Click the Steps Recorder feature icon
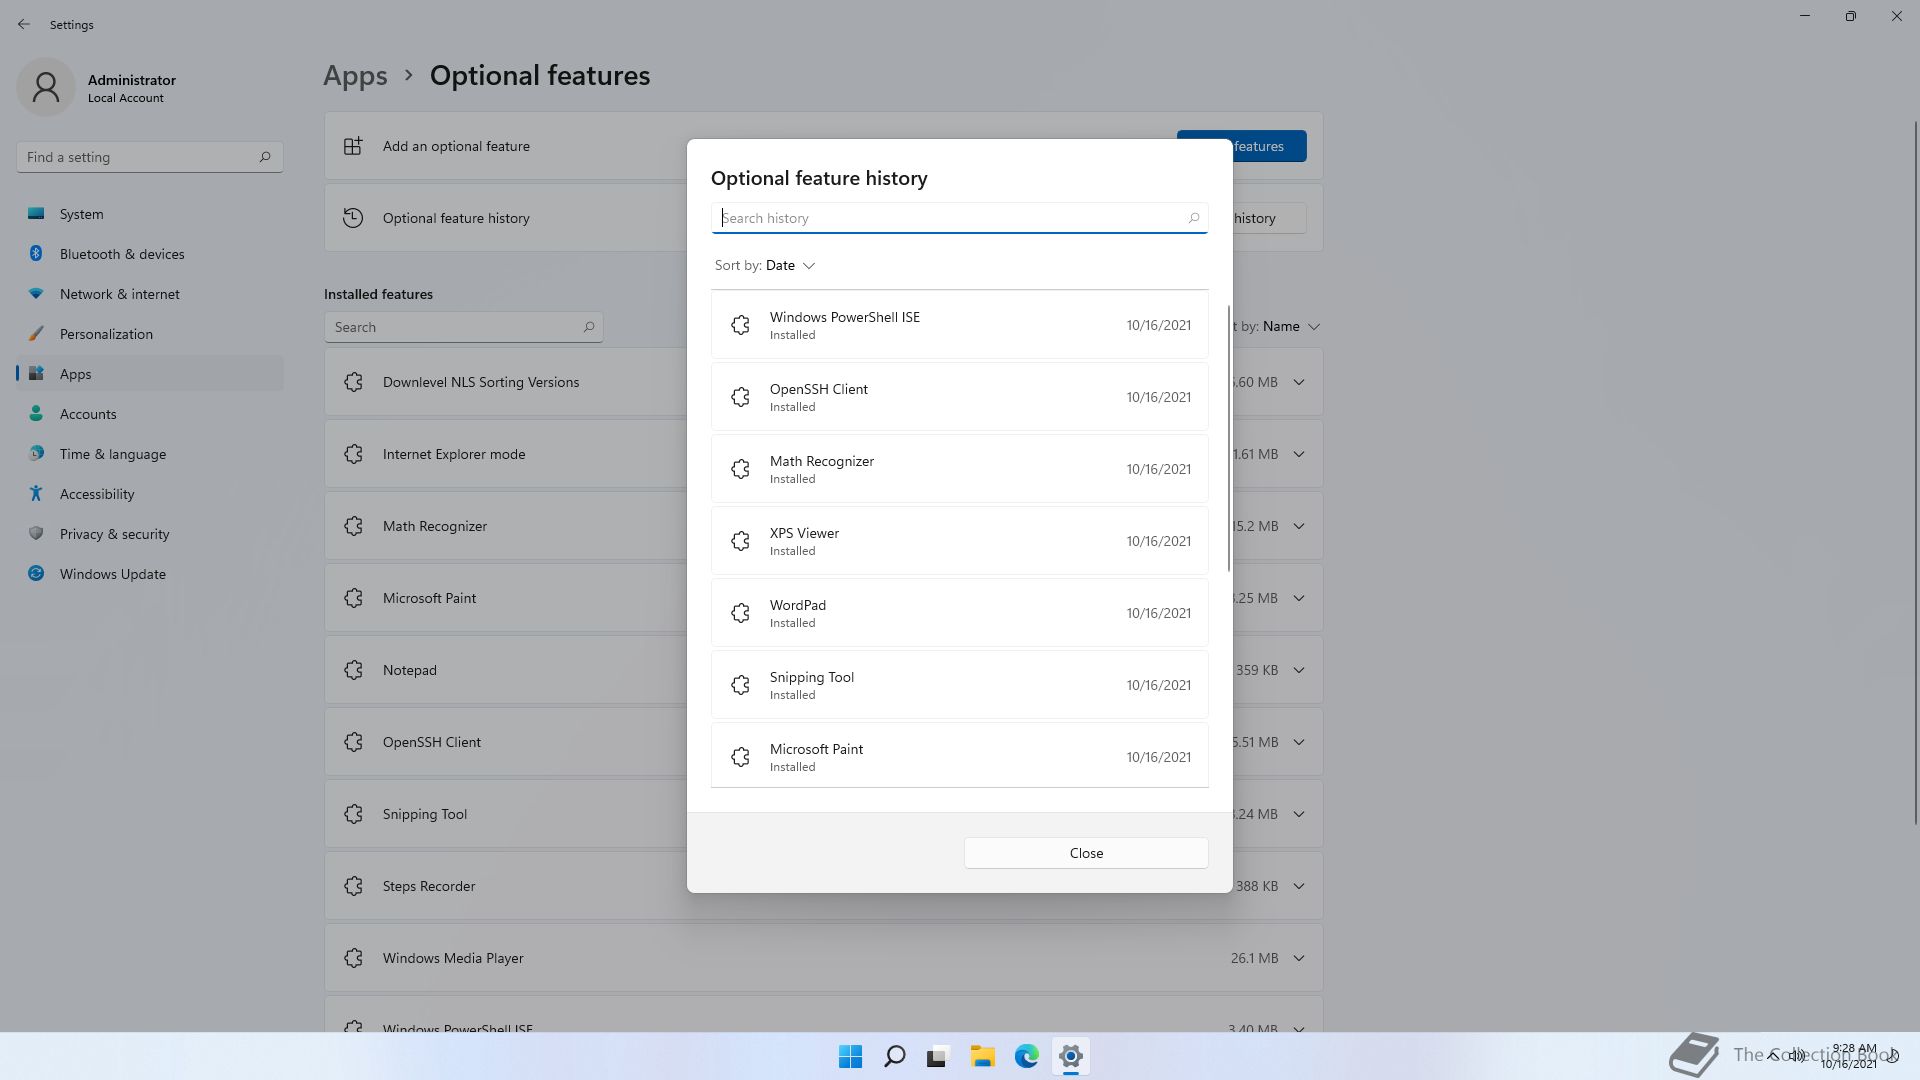The width and height of the screenshot is (1920, 1080). pyautogui.click(x=353, y=886)
